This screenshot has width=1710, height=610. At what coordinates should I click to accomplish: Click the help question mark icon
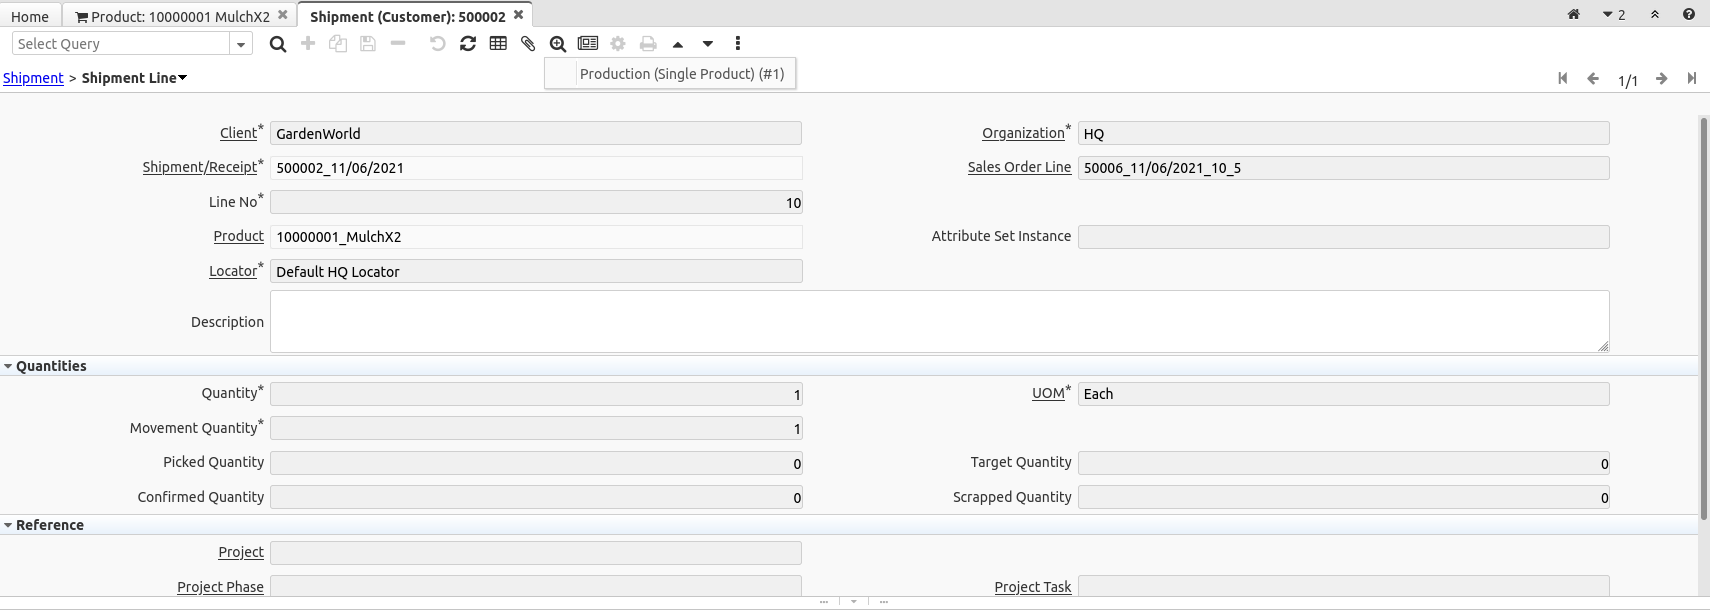[1689, 14]
